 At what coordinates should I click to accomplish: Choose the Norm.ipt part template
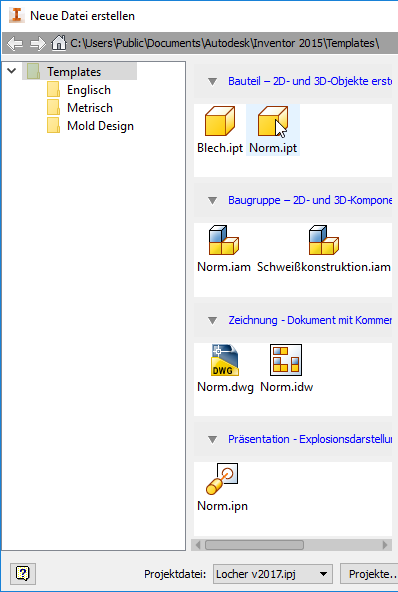[x=273, y=130]
